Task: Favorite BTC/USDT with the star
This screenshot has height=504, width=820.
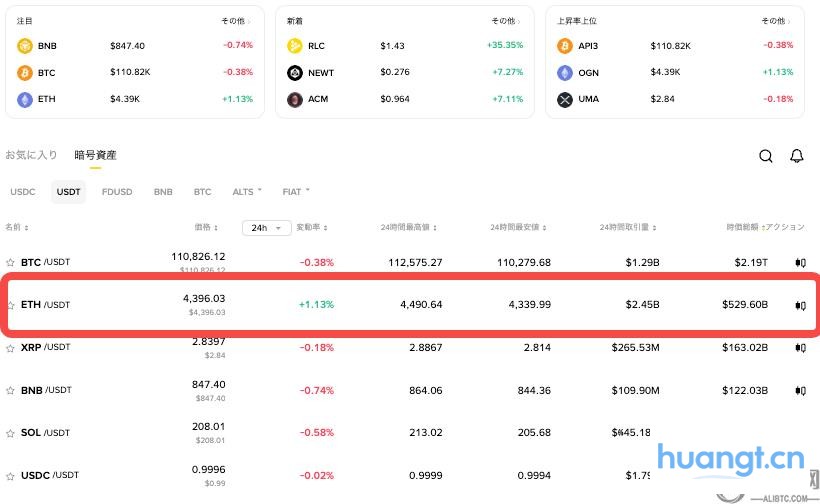Action: tap(10, 263)
